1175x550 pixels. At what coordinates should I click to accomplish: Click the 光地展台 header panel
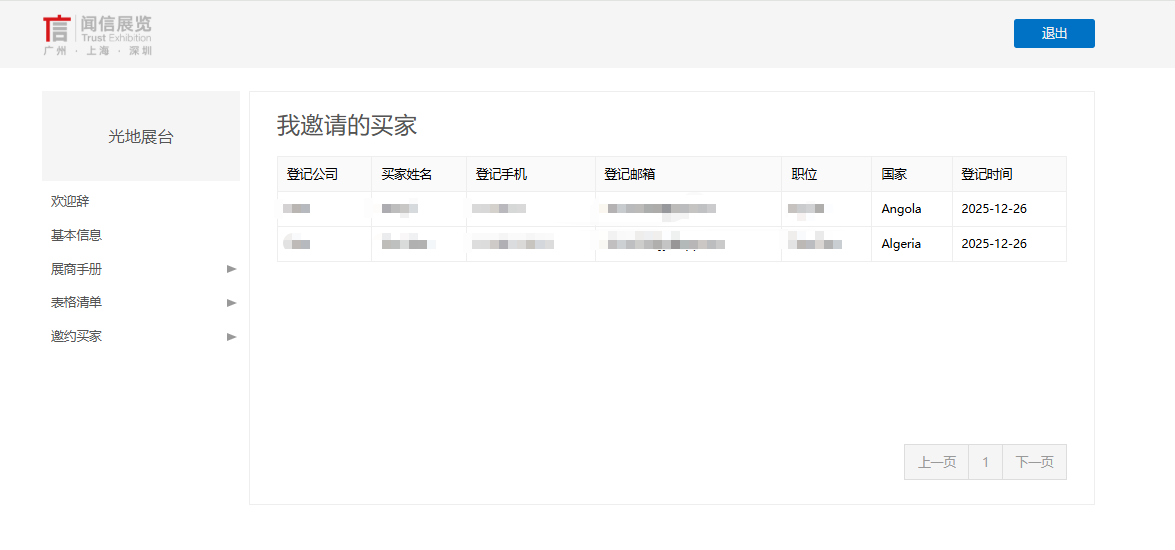pyautogui.click(x=140, y=137)
